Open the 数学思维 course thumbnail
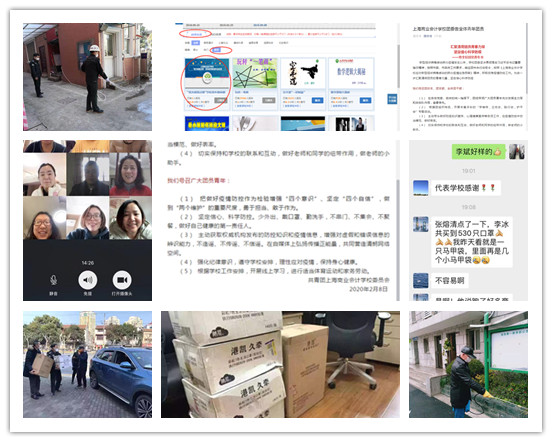The width and height of the screenshot is (552, 442). (351, 73)
